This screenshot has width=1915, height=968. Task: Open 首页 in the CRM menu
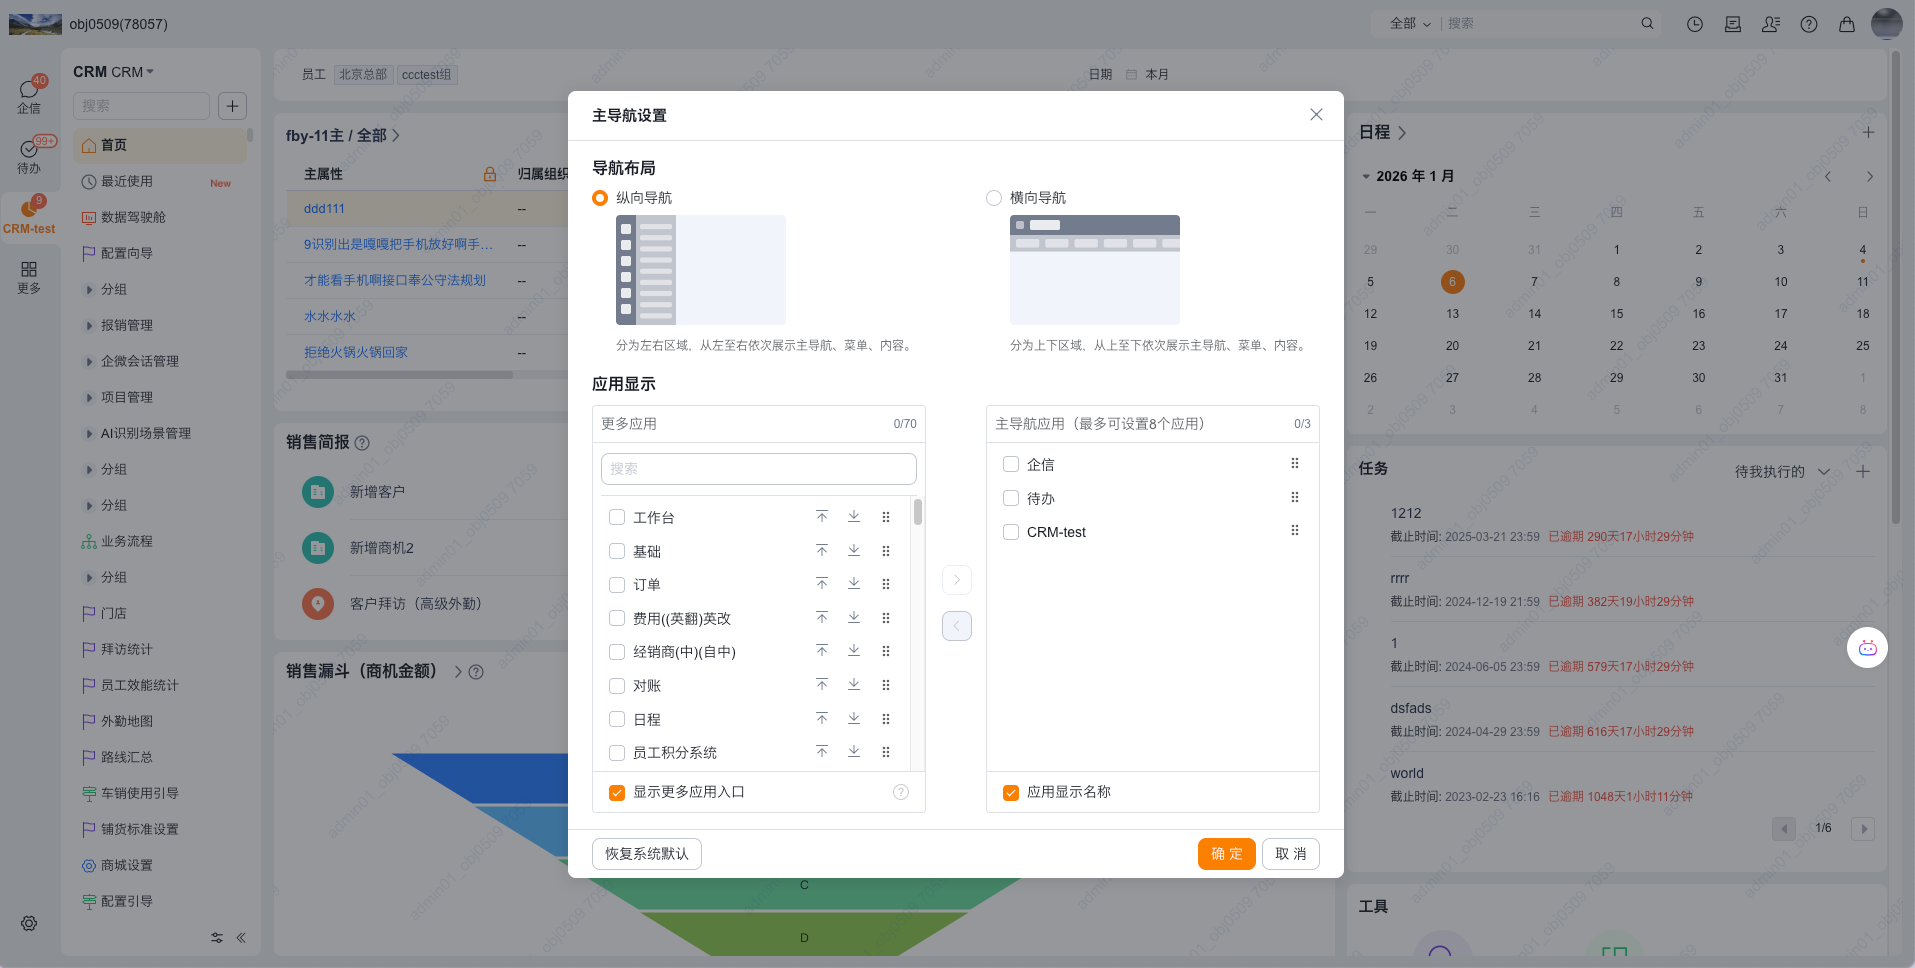click(160, 145)
